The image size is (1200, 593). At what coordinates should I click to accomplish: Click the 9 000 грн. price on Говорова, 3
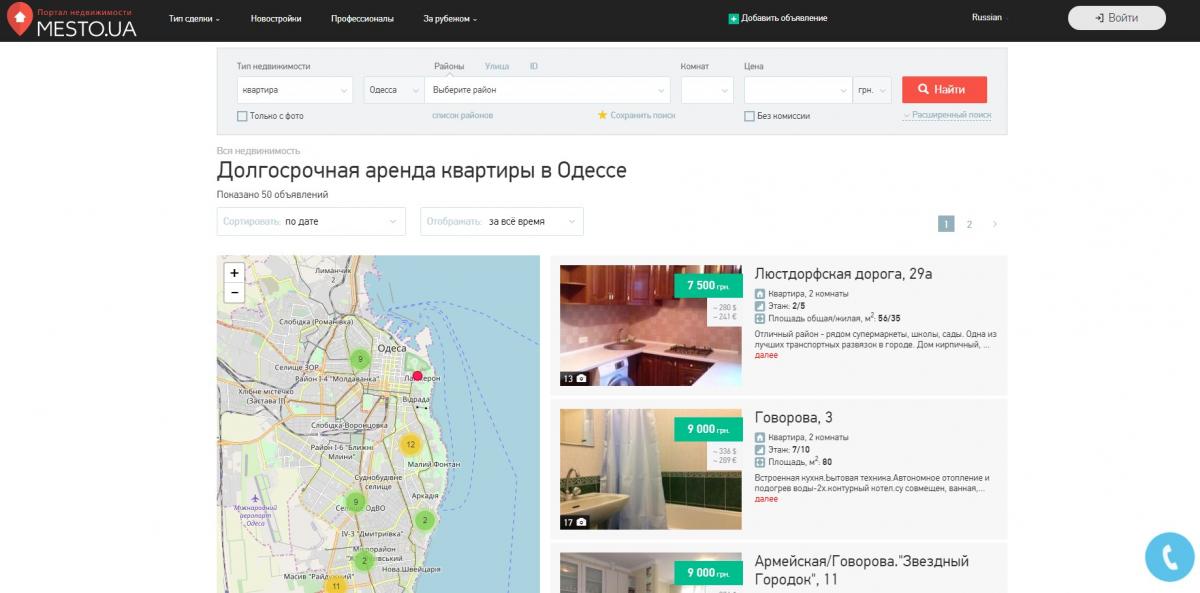tap(709, 429)
